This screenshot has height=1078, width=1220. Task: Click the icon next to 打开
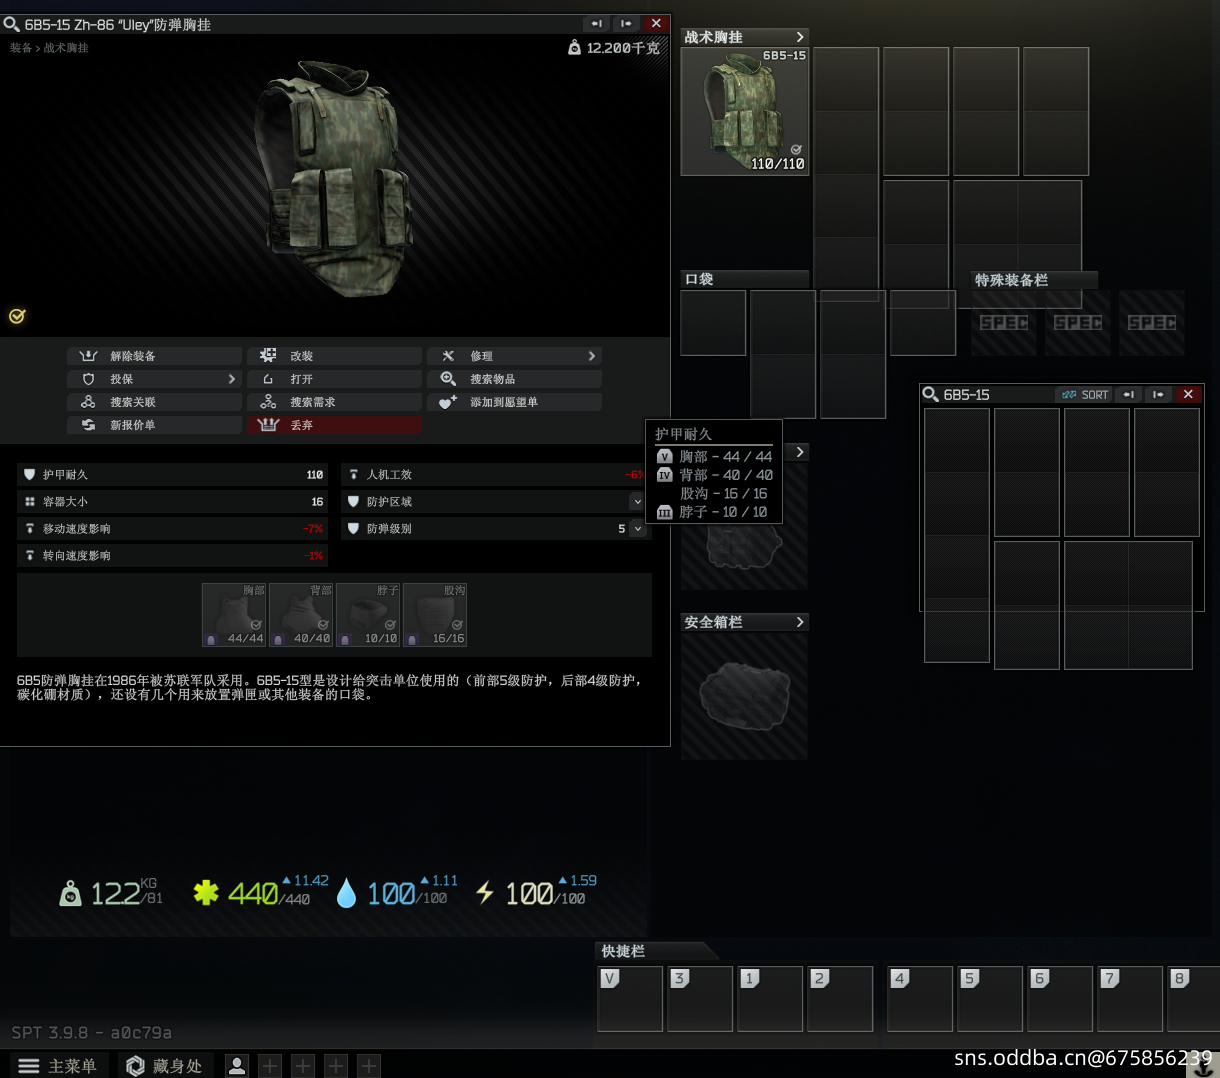tap(268, 379)
